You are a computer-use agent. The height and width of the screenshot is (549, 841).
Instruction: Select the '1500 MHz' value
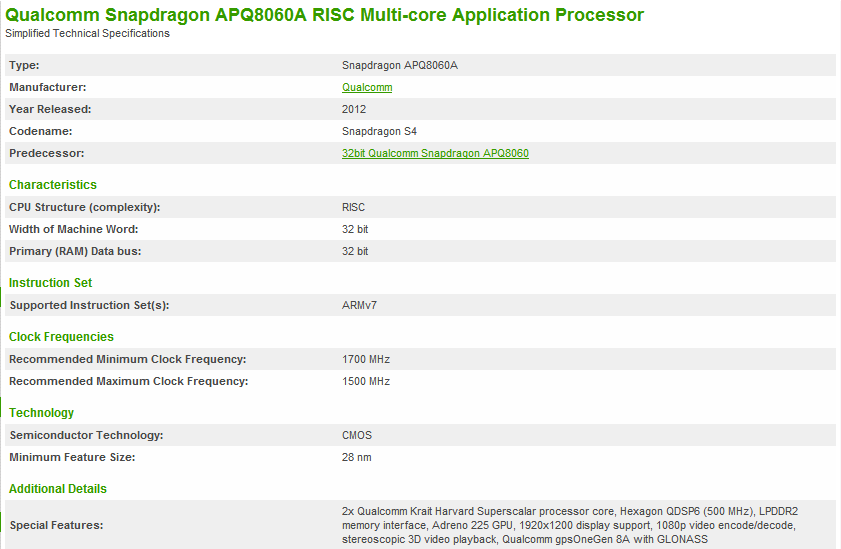coord(366,382)
